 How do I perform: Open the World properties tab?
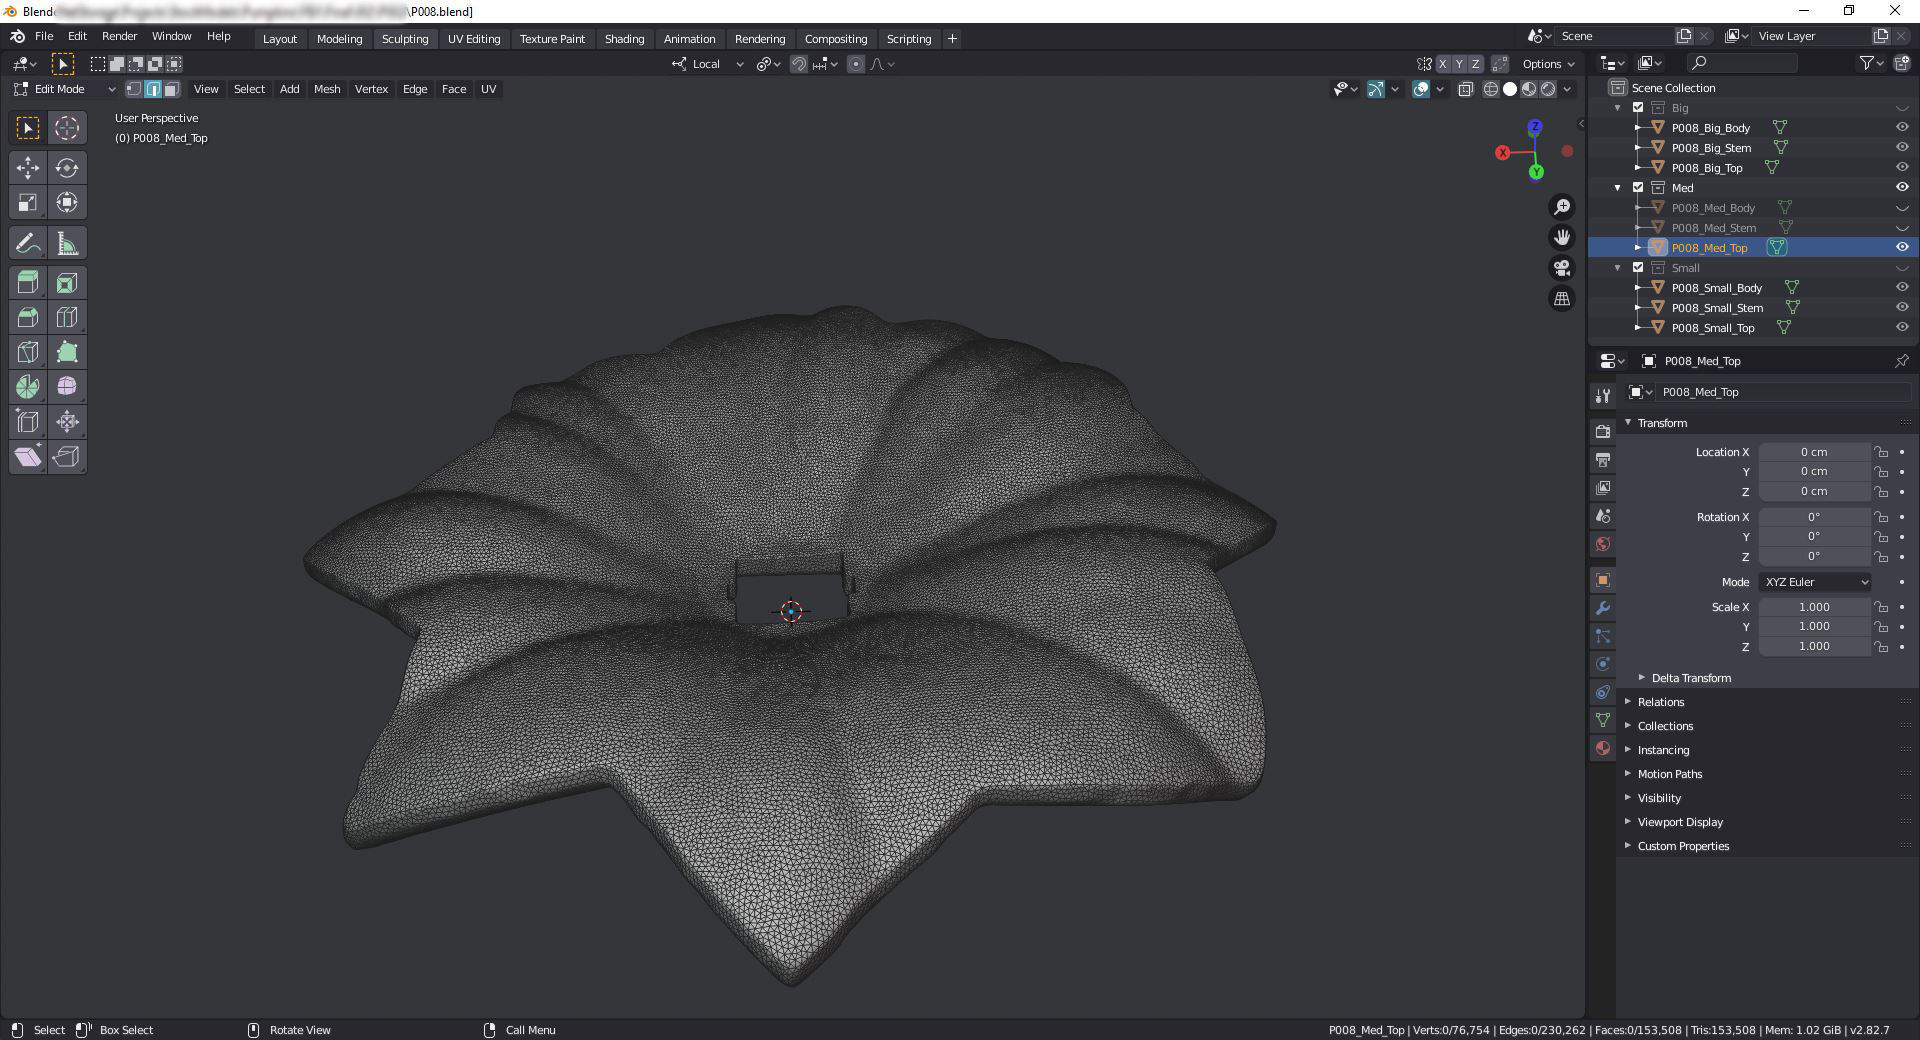(1603, 544)
